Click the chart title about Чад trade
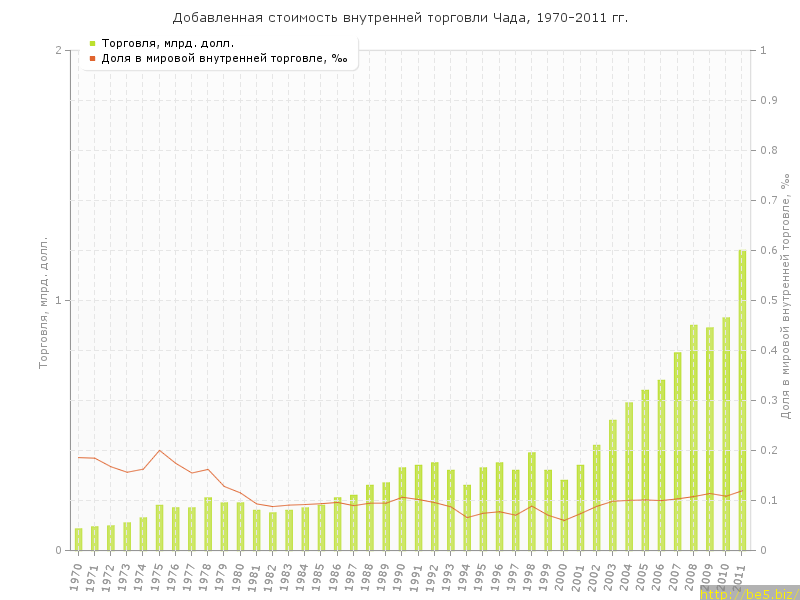The width and height of the screenshot is (800, 600). coord(400,18)
